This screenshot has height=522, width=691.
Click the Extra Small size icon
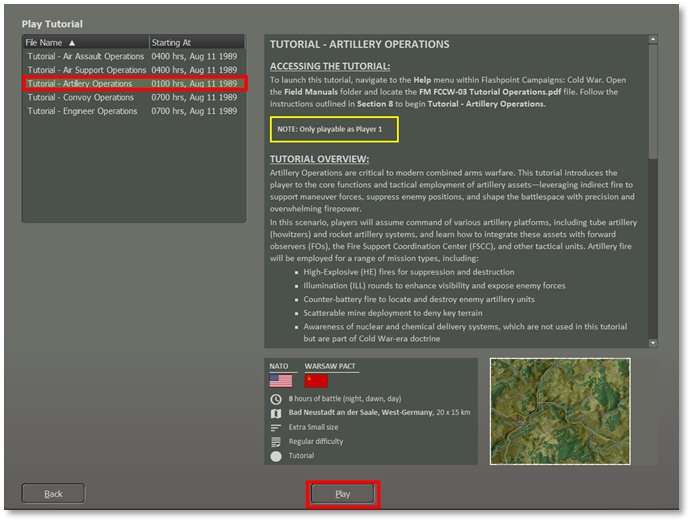(x=276, y=427)
